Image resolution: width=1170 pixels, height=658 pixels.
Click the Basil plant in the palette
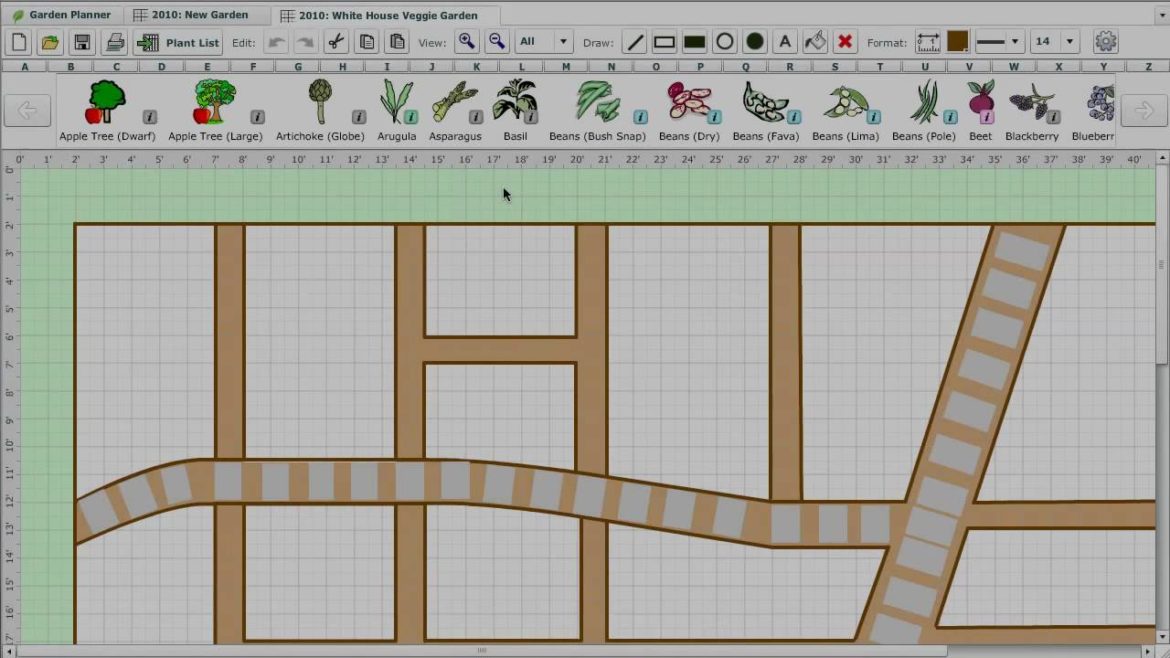(x=515, y=105)
